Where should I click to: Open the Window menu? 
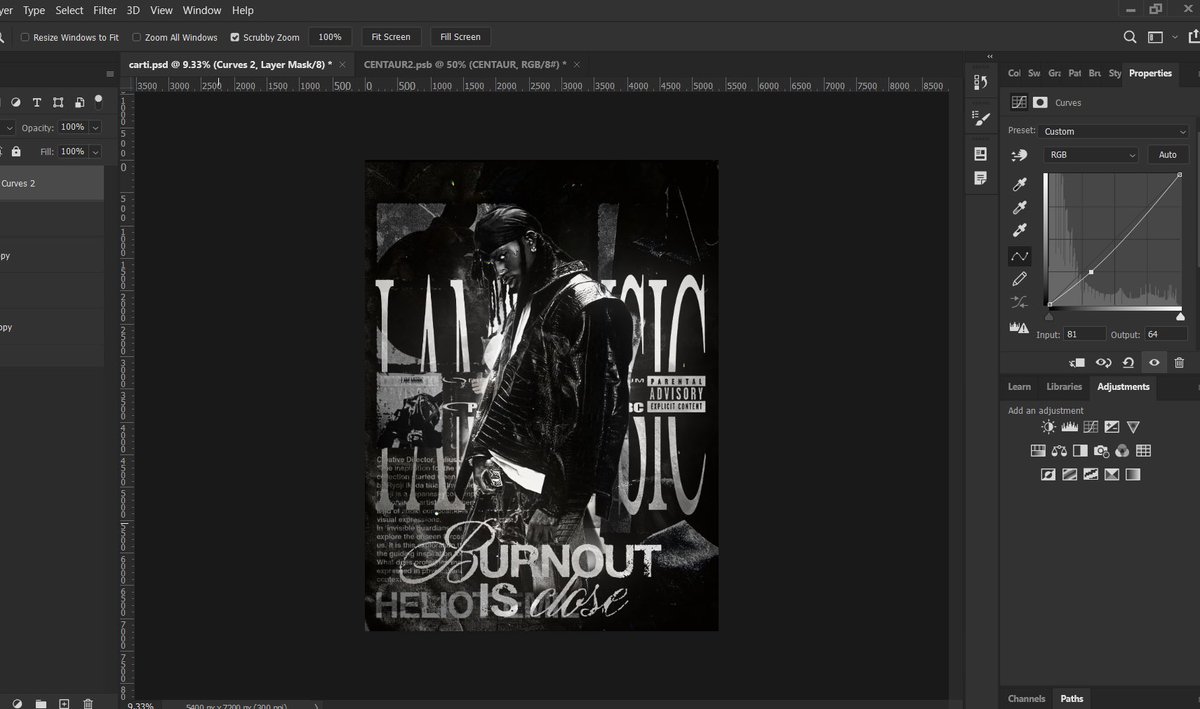[x=202, y=10]
